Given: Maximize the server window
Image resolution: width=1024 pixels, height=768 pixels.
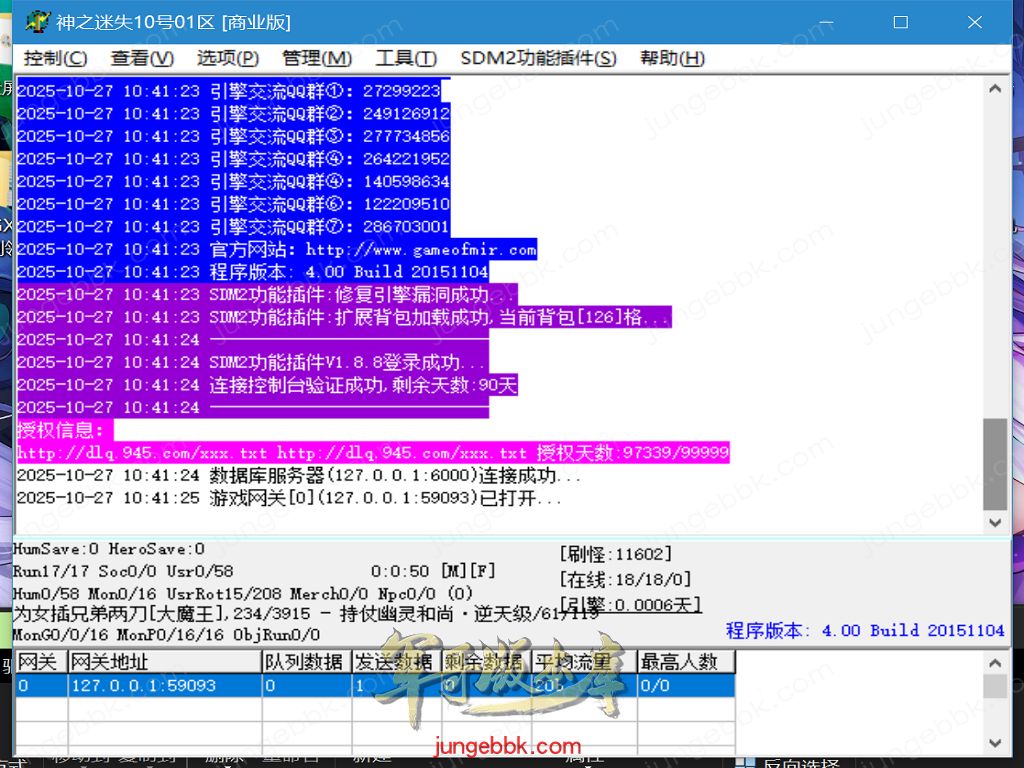Looking at the screenshot, I should tap(900, 21).
